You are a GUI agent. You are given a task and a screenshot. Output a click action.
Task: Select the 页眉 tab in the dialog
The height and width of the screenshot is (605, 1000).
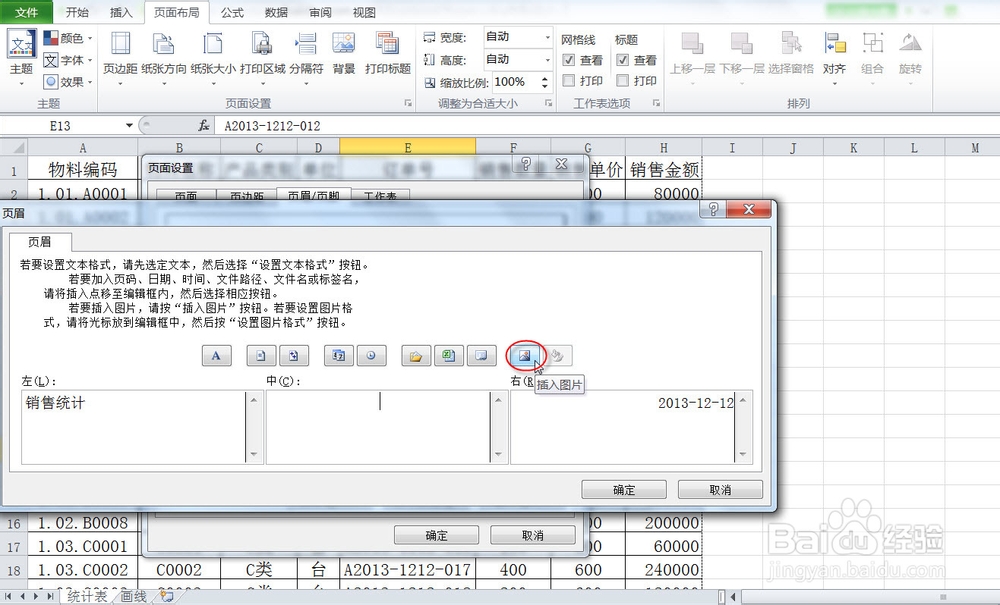click(40, 242)
